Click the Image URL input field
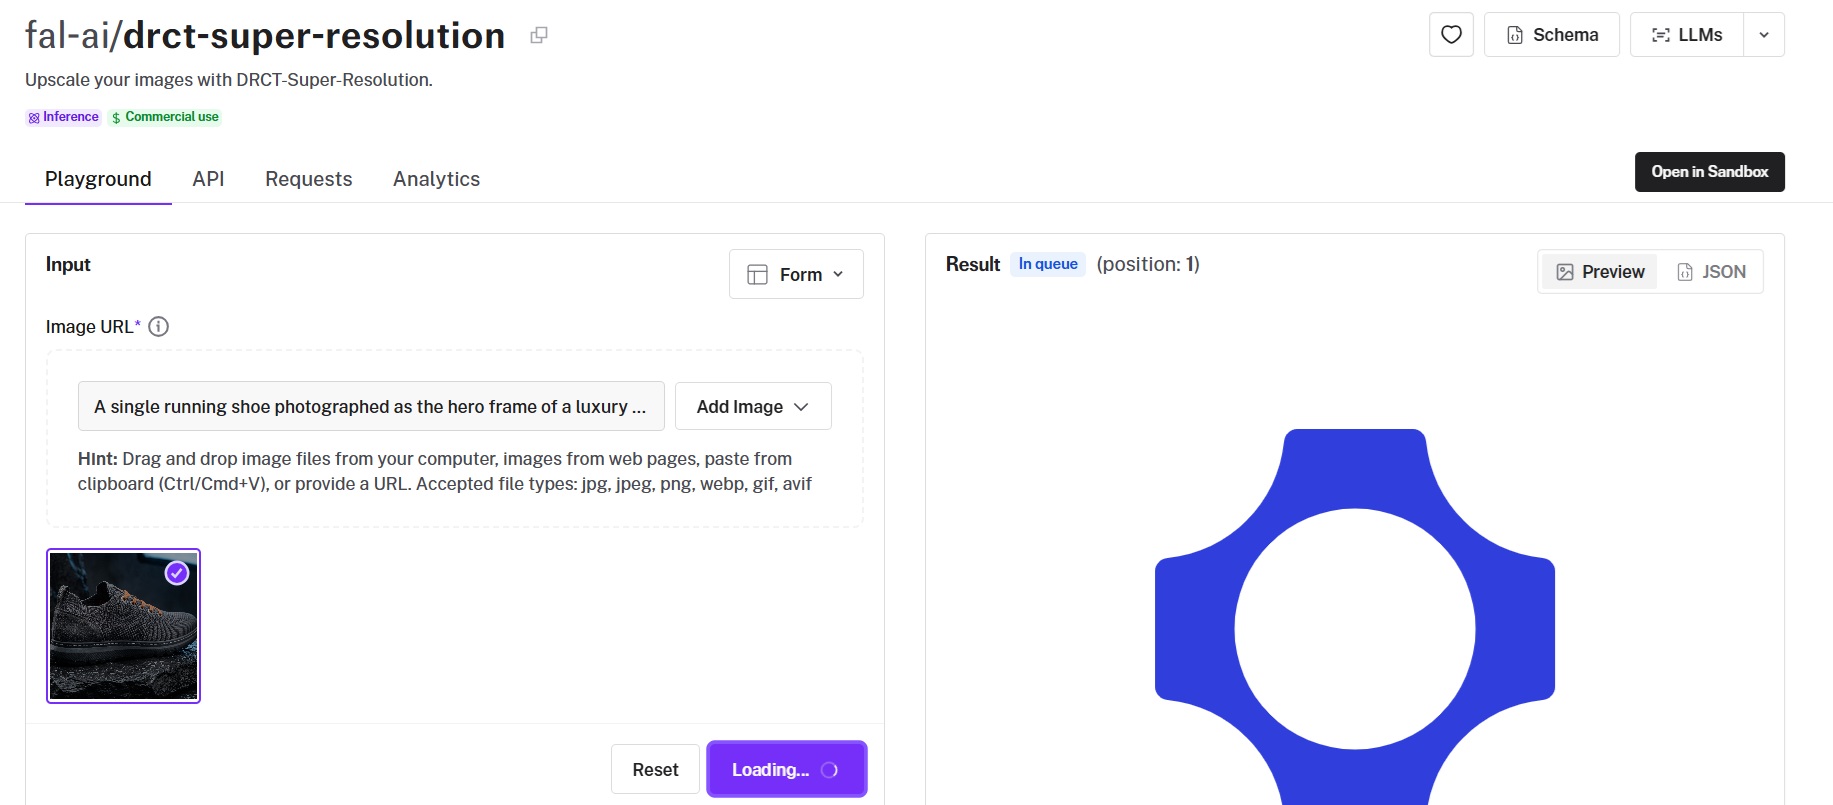 coord(371,406)
